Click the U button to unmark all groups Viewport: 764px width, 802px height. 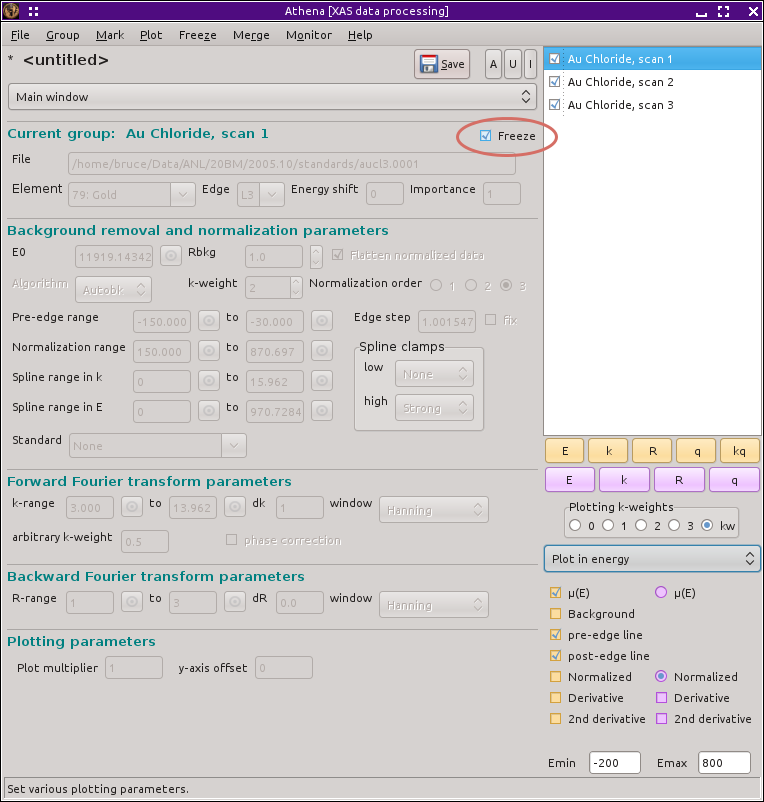(x=512, y=64)
